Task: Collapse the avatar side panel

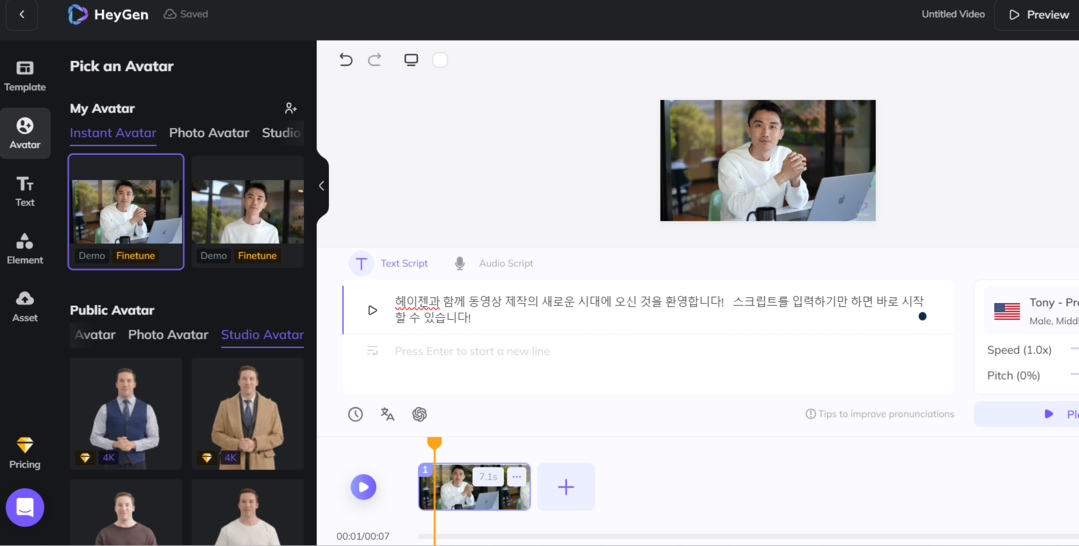Action: click(321, 185)
